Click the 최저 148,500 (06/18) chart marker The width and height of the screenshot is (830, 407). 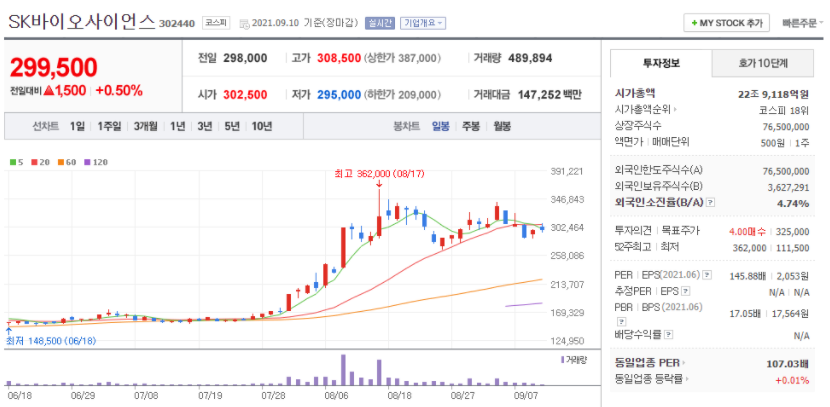51,341
